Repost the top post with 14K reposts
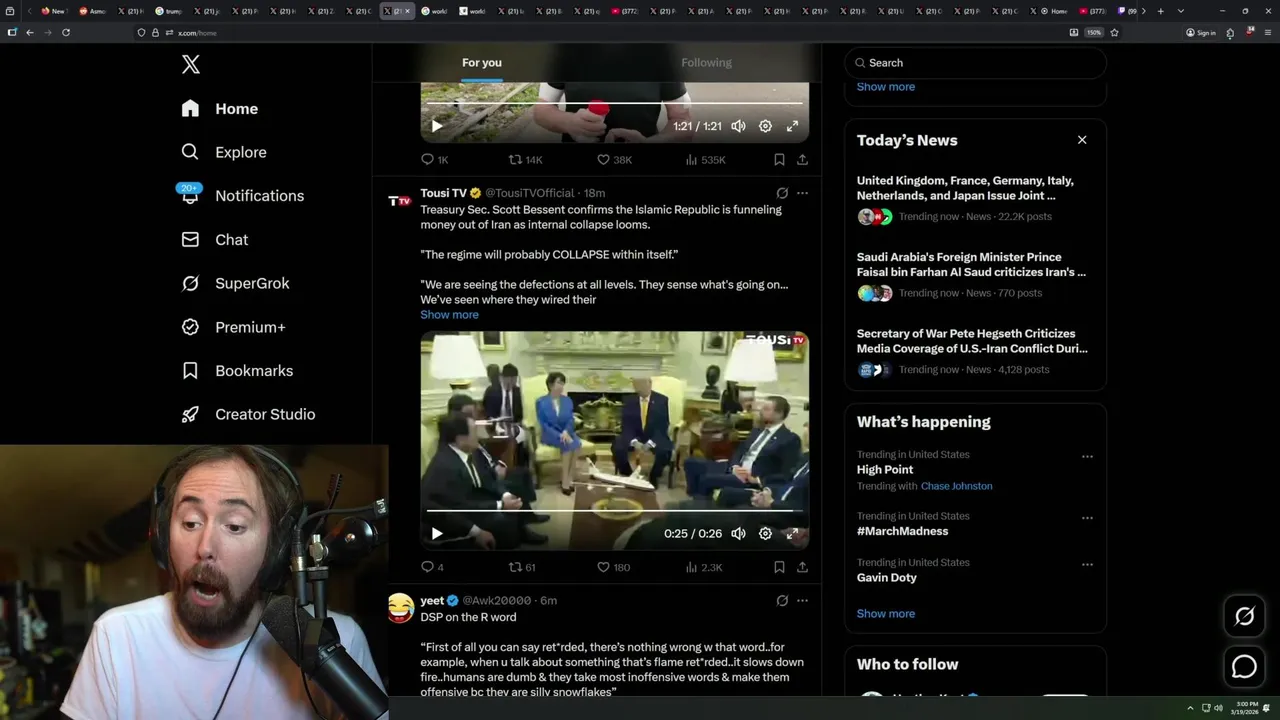The height and width of the screenshot is (720, 1280). (x=525, y=160)
